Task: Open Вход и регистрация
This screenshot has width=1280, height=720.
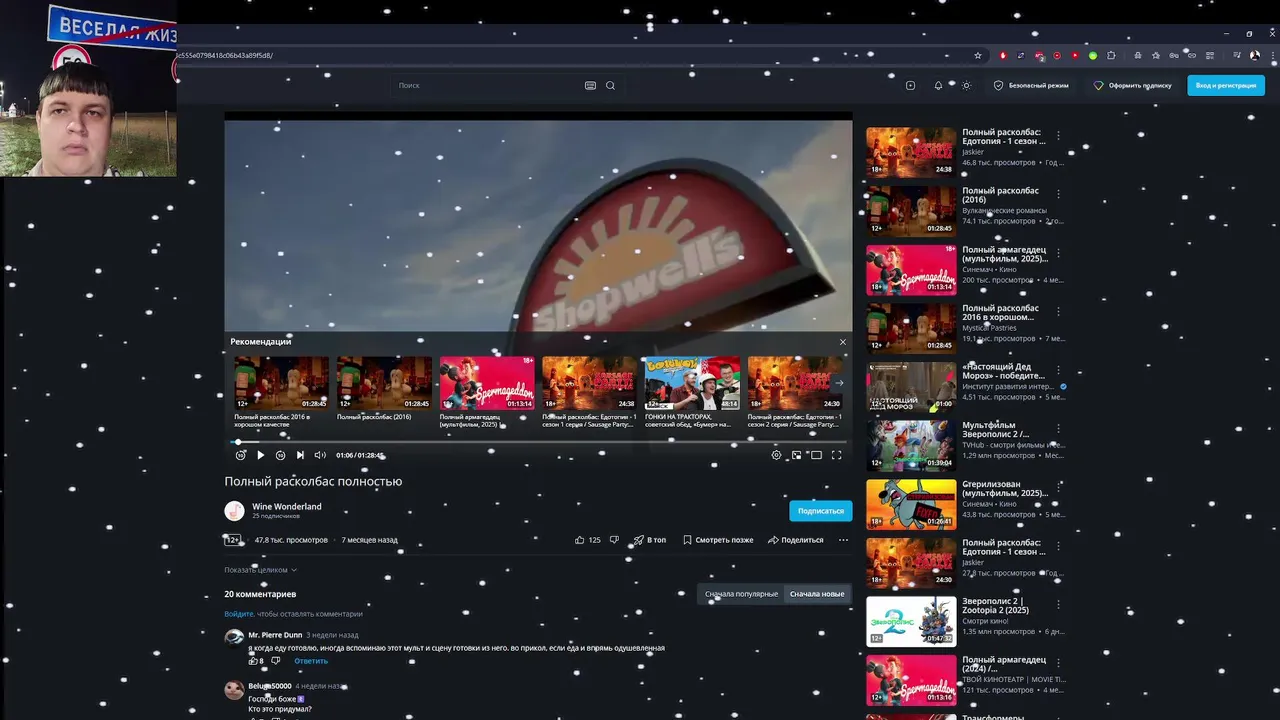Action: pyautogui.click(x=1226, y=85)
